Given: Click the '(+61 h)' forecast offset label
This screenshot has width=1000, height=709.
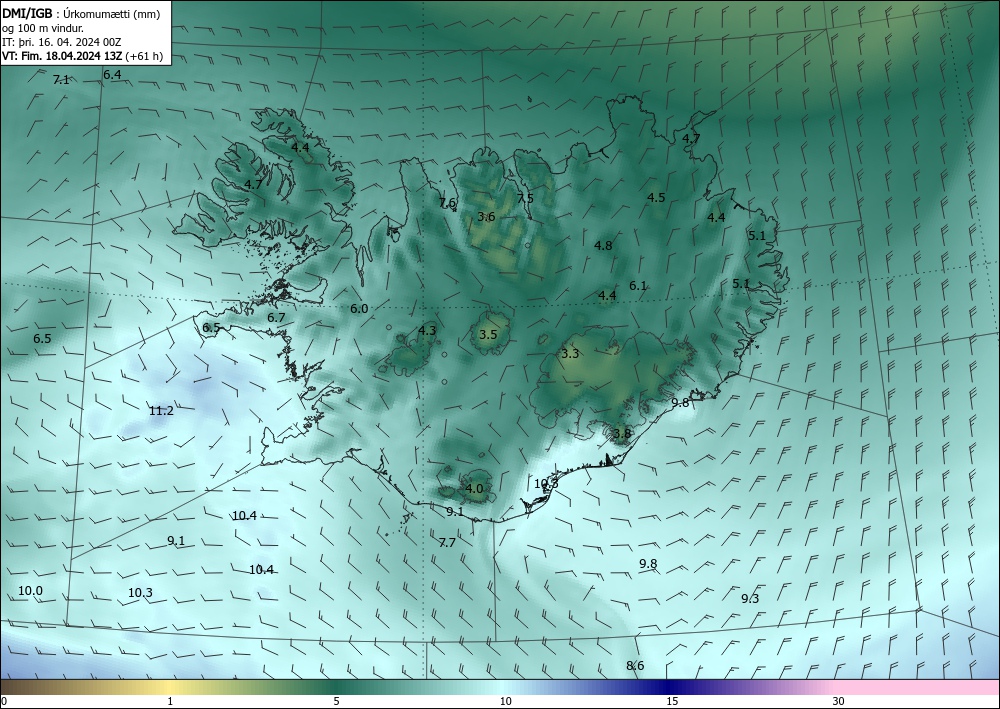Looking at the screenshot, I should (x=144, y=56).
